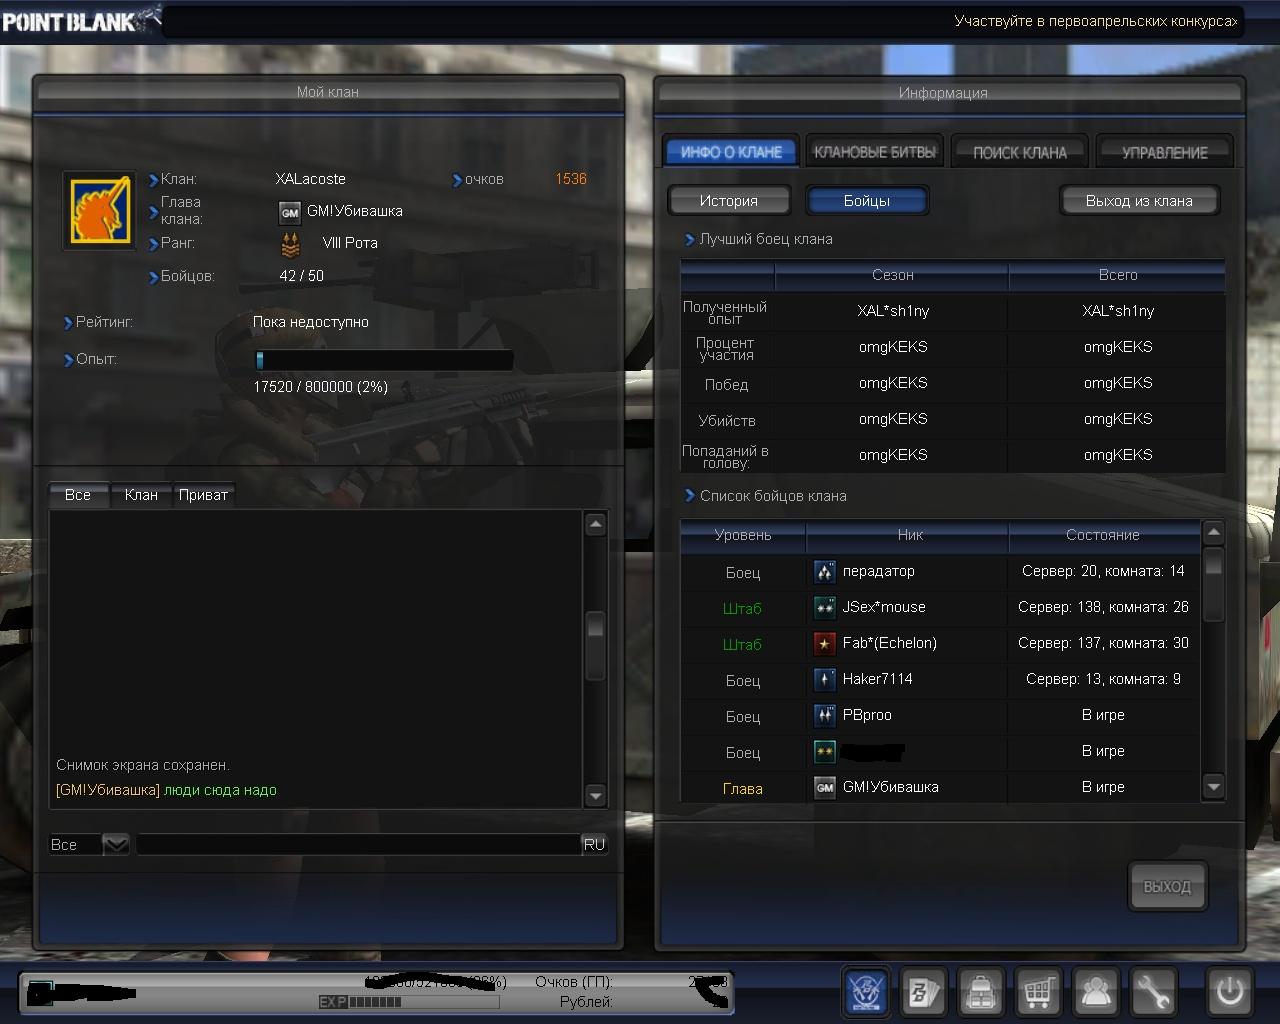Open the ПОИСК КЛАНА tab
This screenshot has width=1280, height=1024.
coord(1020,152)
